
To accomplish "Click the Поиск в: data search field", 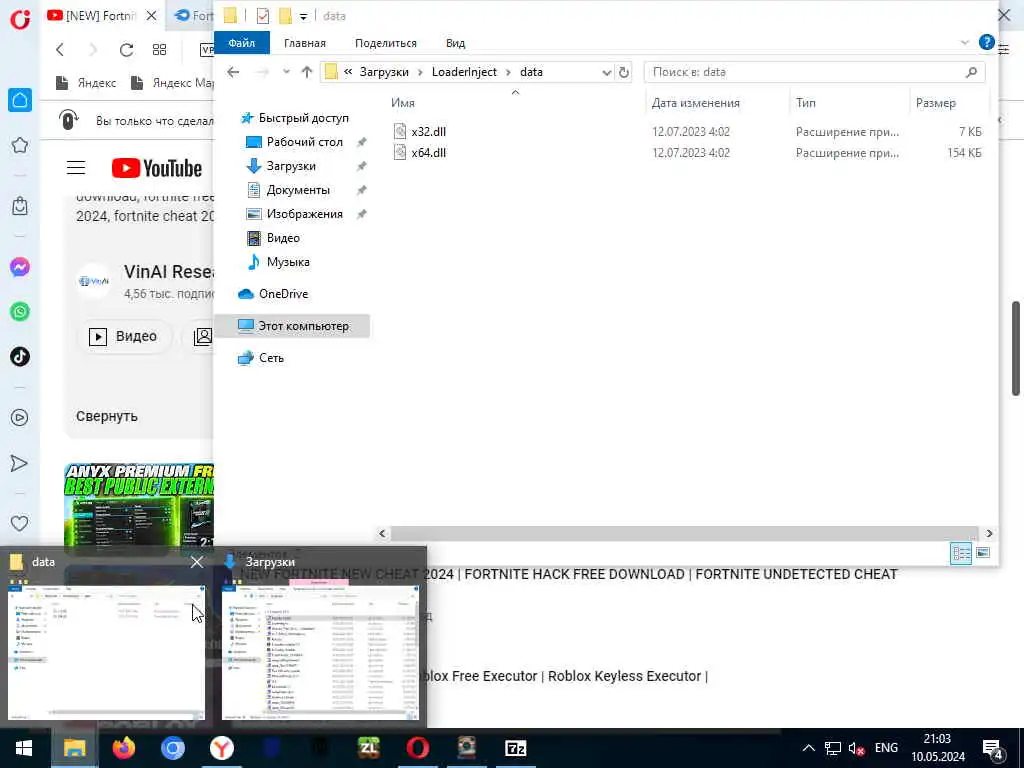I will 814,72.
